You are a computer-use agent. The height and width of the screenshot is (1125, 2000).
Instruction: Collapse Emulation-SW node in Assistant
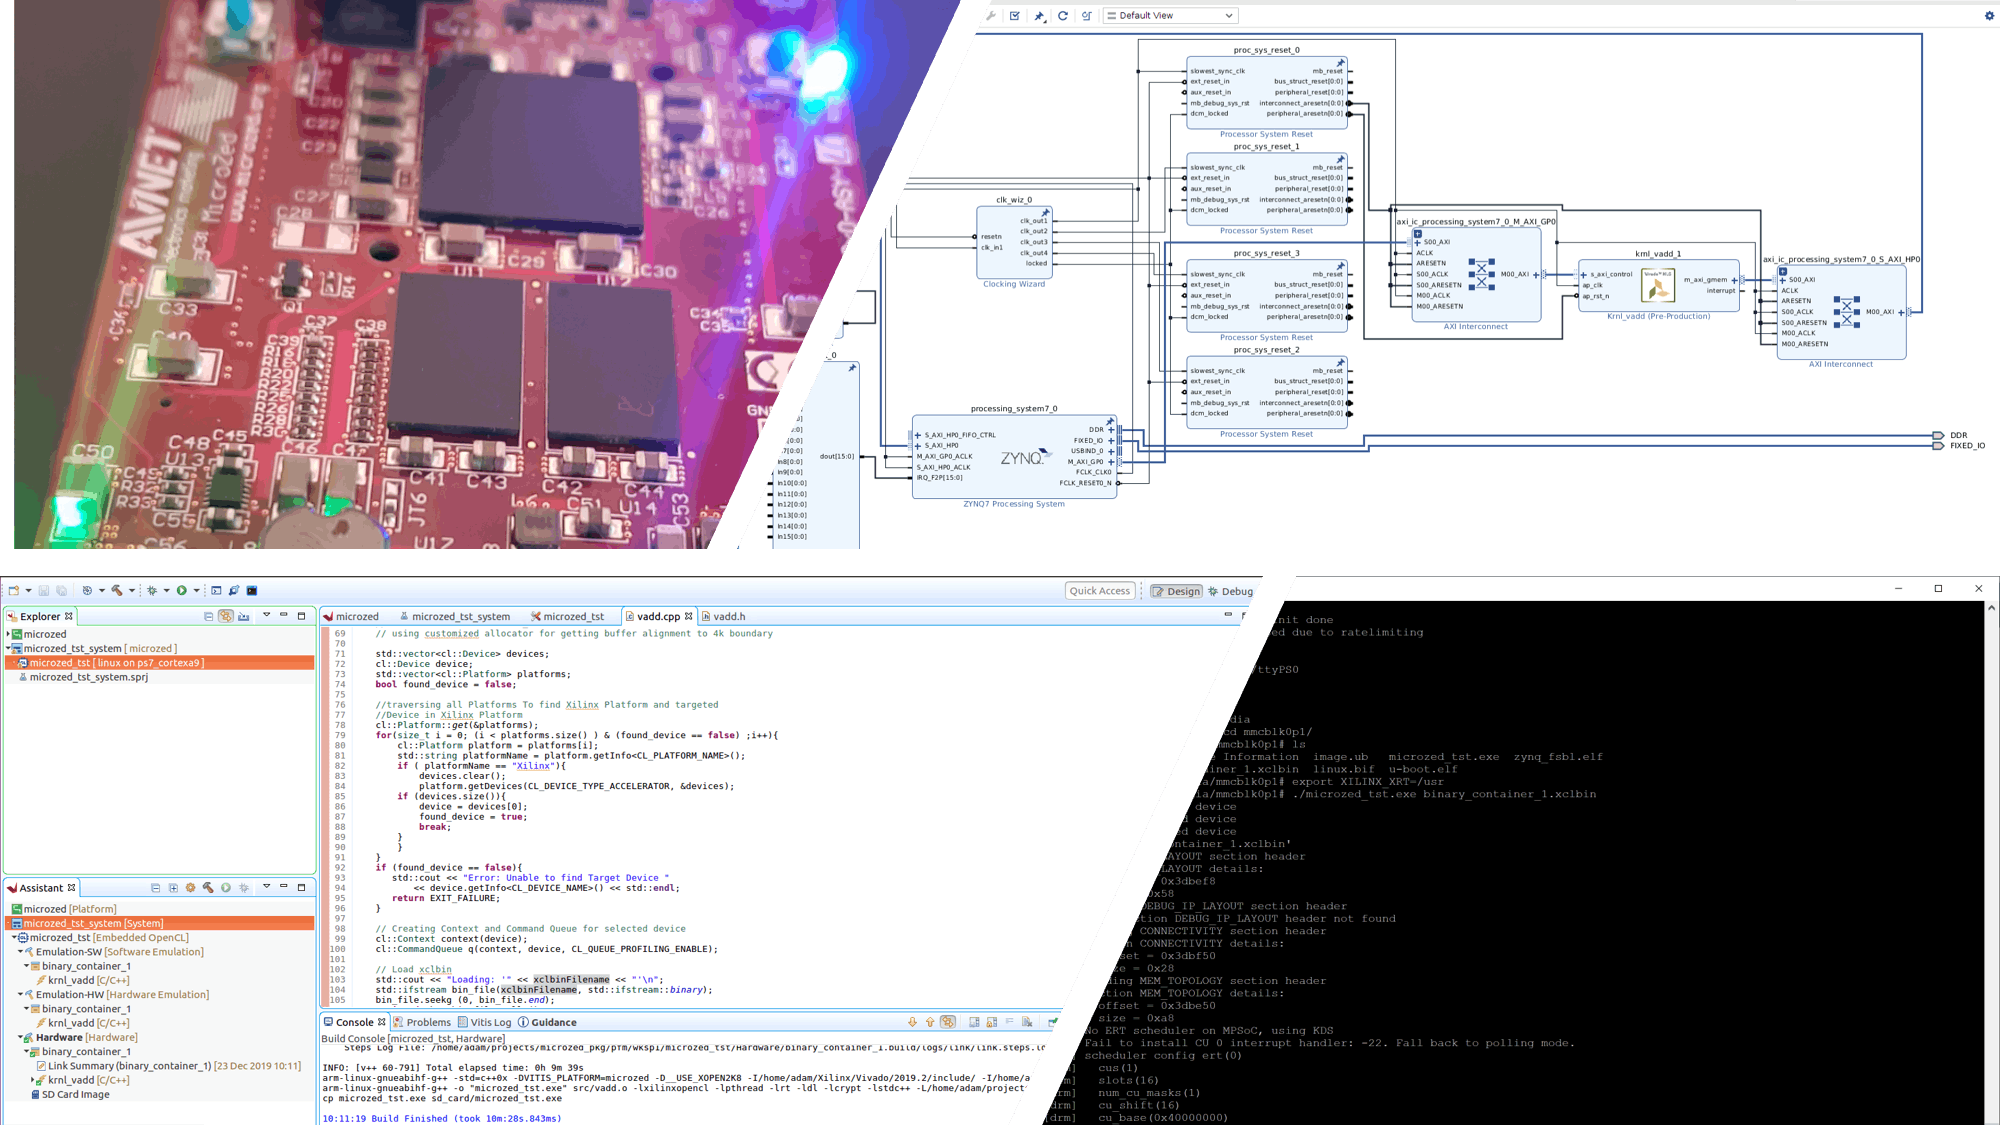point(21,952)
